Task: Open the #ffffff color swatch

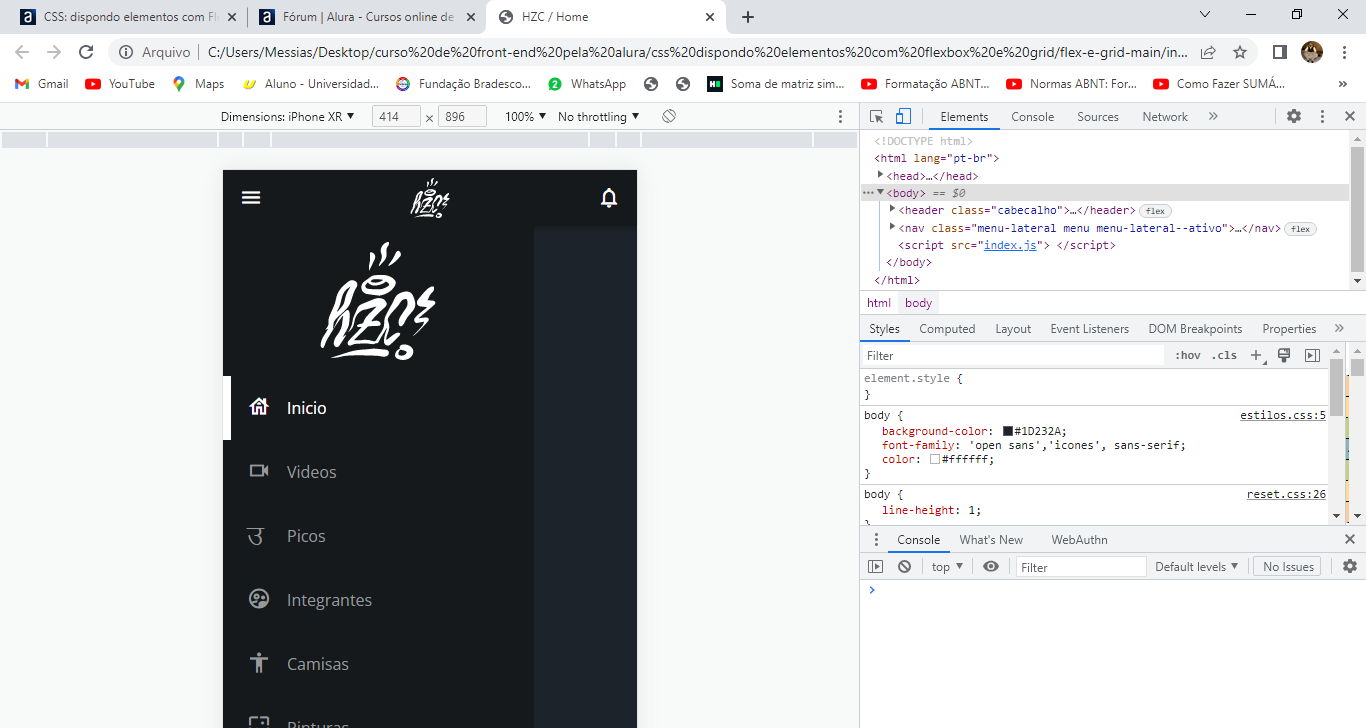Action: click(x=935, y=459)
